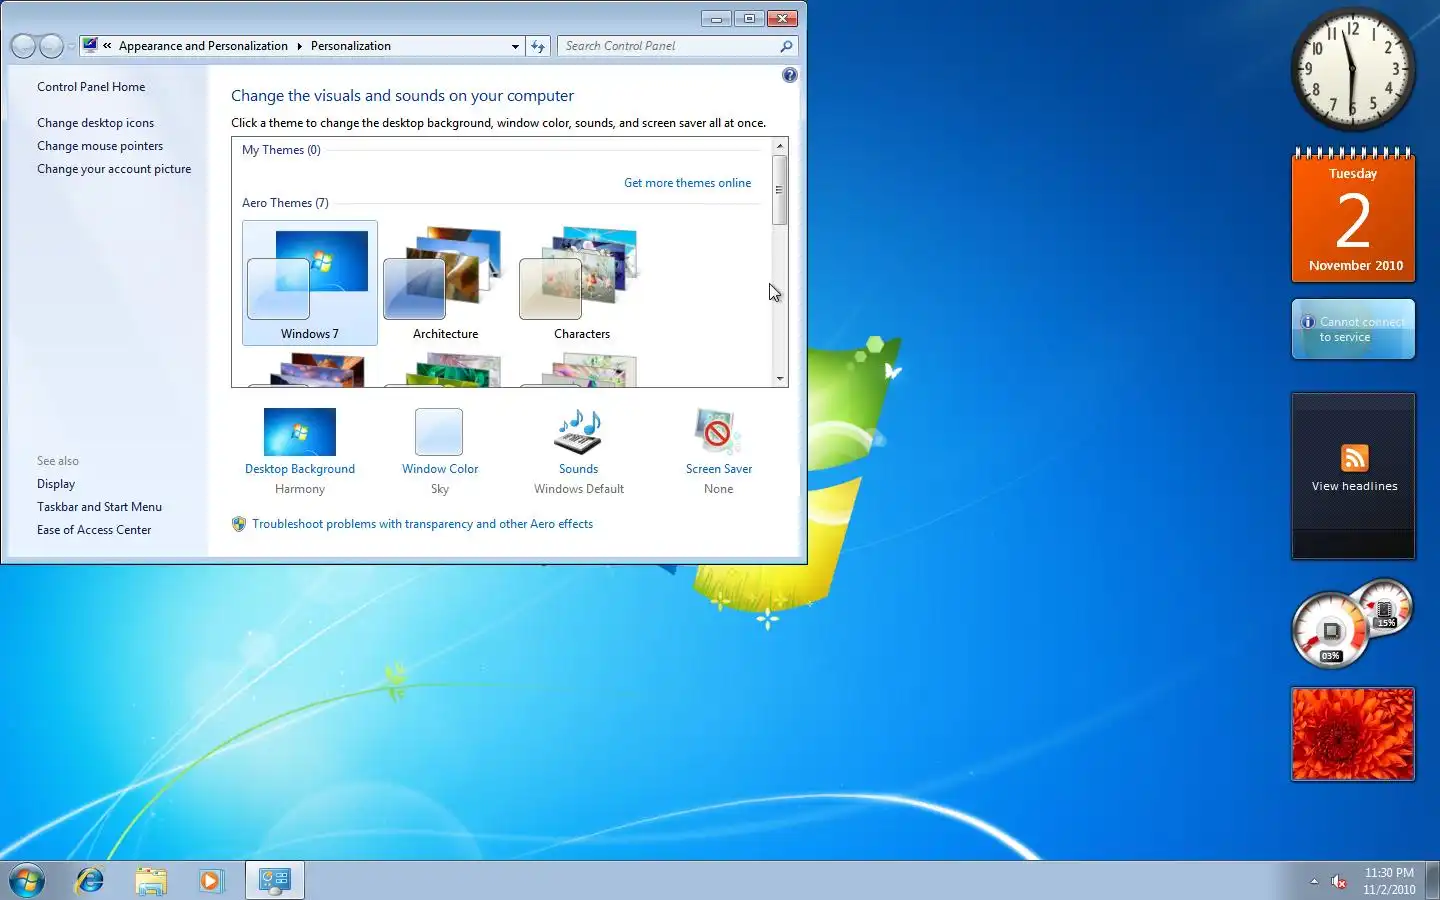The image size is (1440, 900).
Task: Open the address bar history dropdown arrow
Action: pos(515,46)
